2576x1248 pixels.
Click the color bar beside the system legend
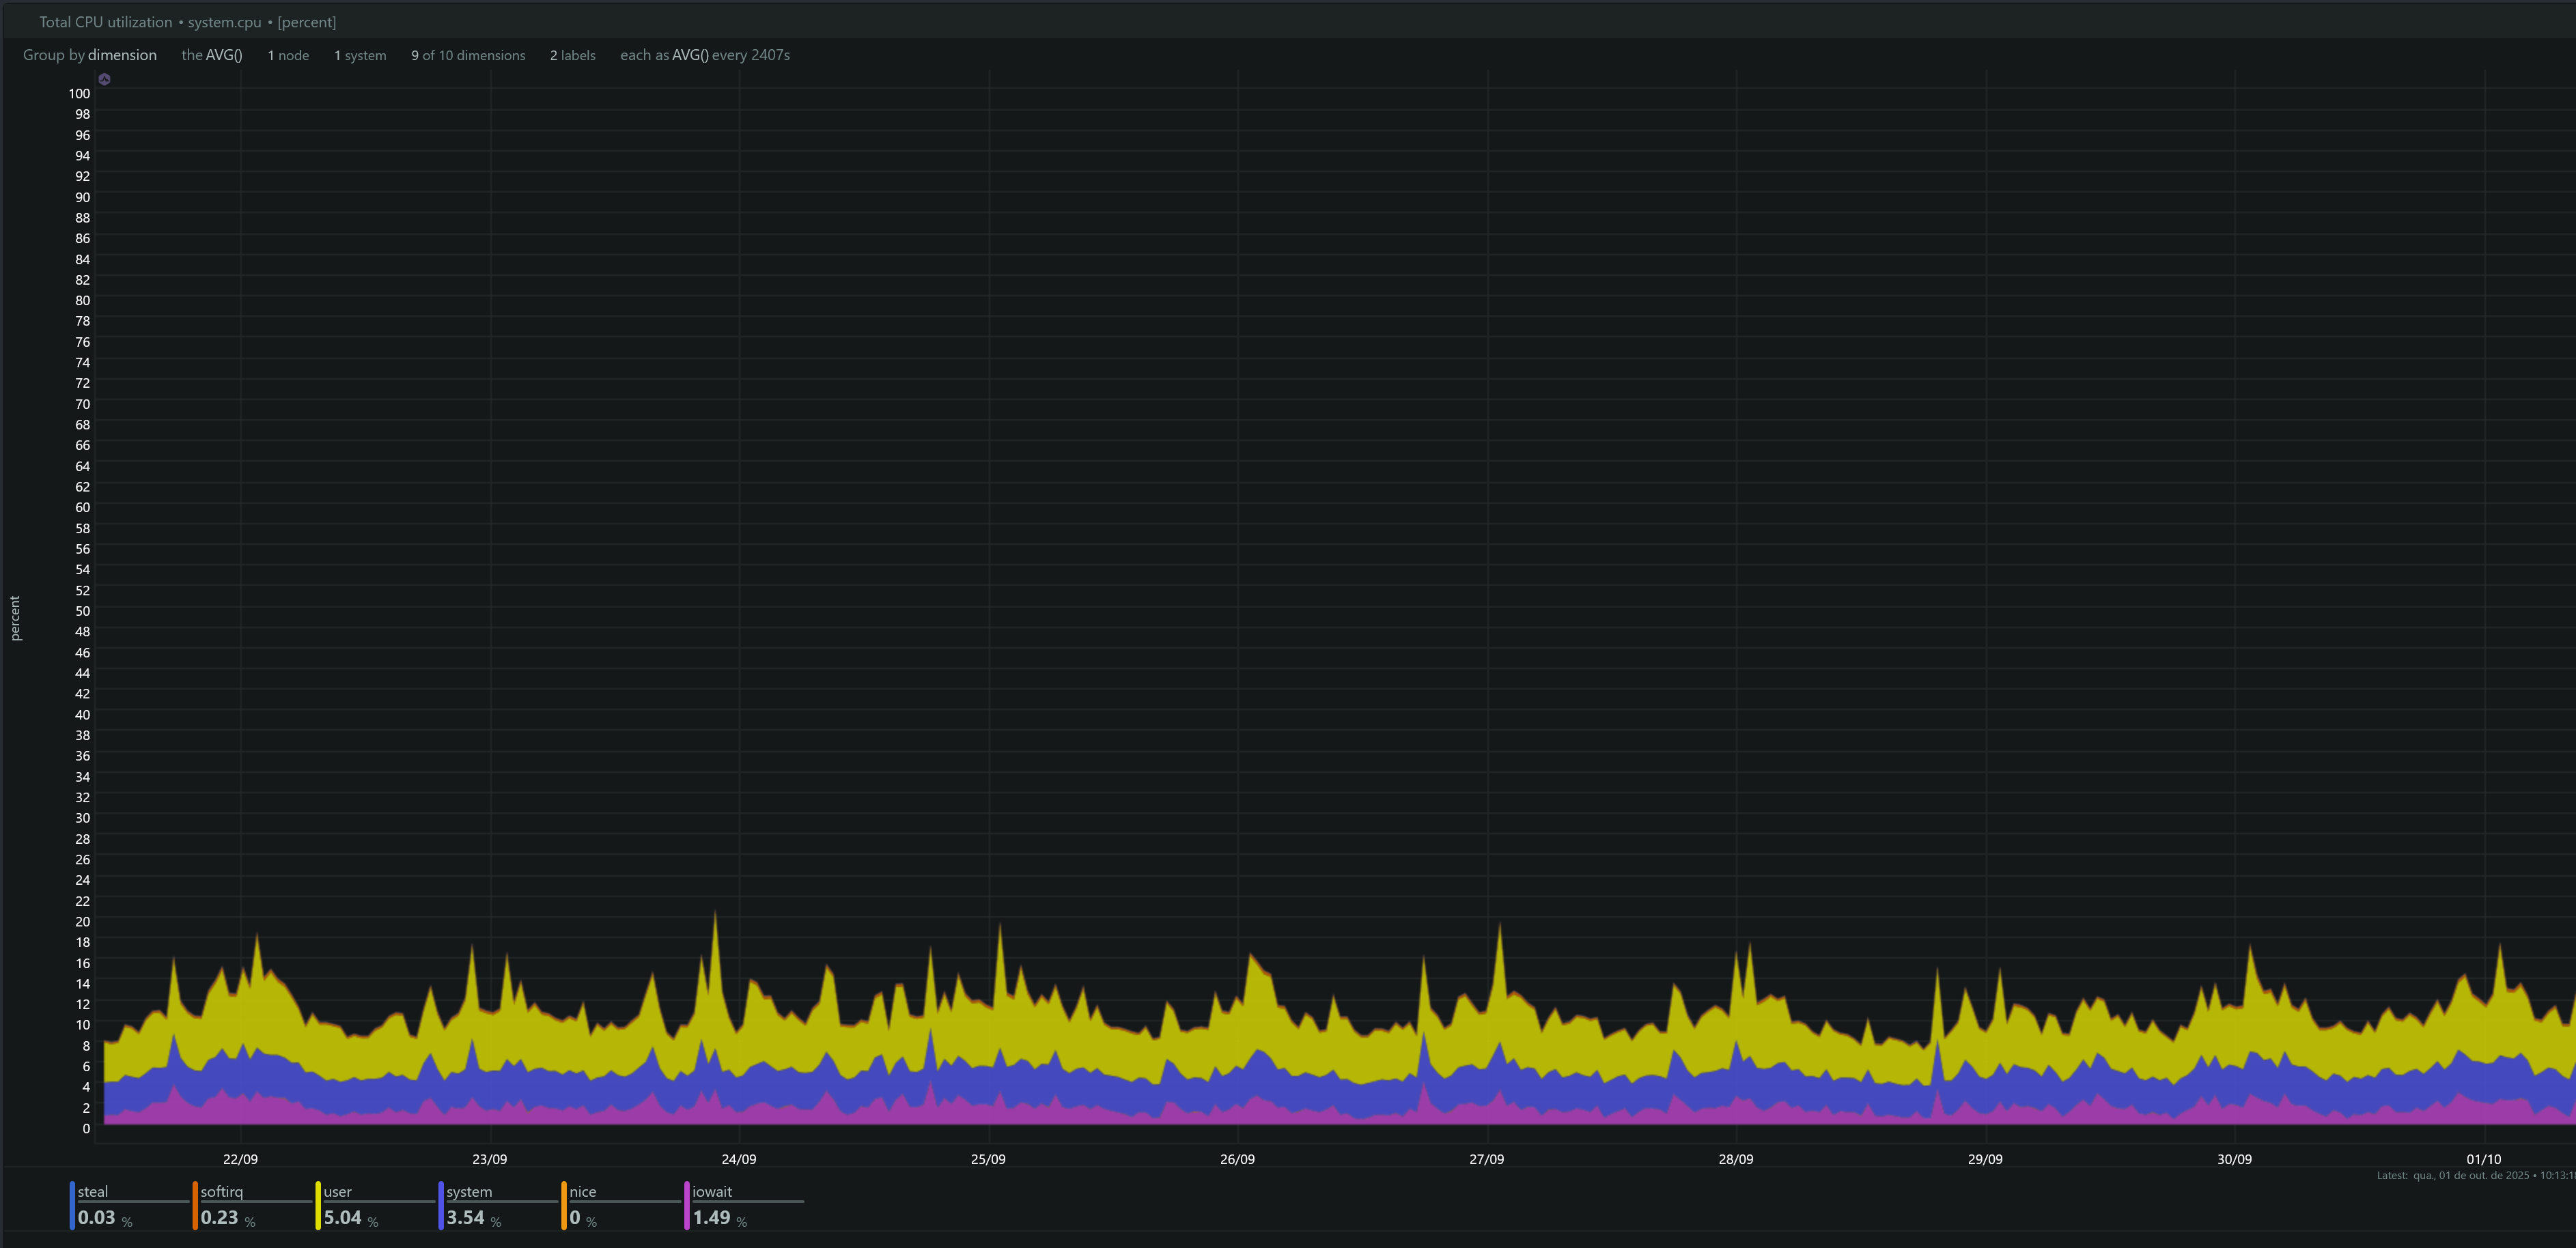coord(441,1206)
